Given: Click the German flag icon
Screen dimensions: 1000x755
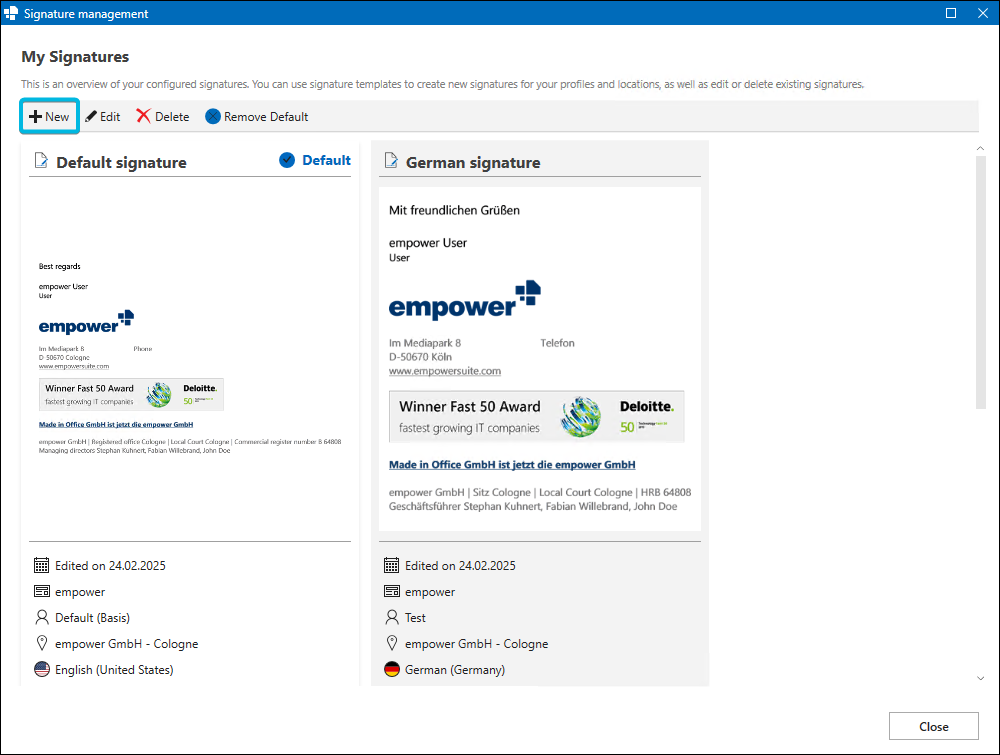Looking at the screenshot, I should click(392, 670).
